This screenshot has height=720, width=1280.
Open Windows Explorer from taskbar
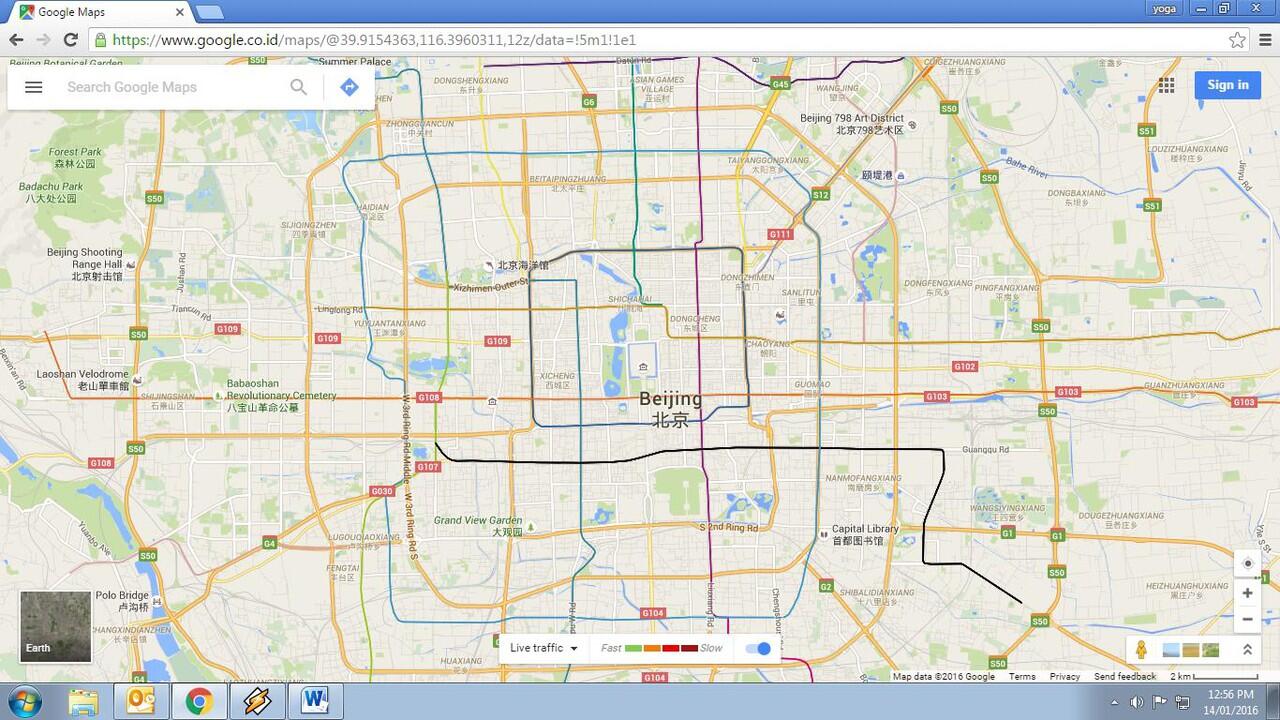pyautogui.click(x=84, y=702)
